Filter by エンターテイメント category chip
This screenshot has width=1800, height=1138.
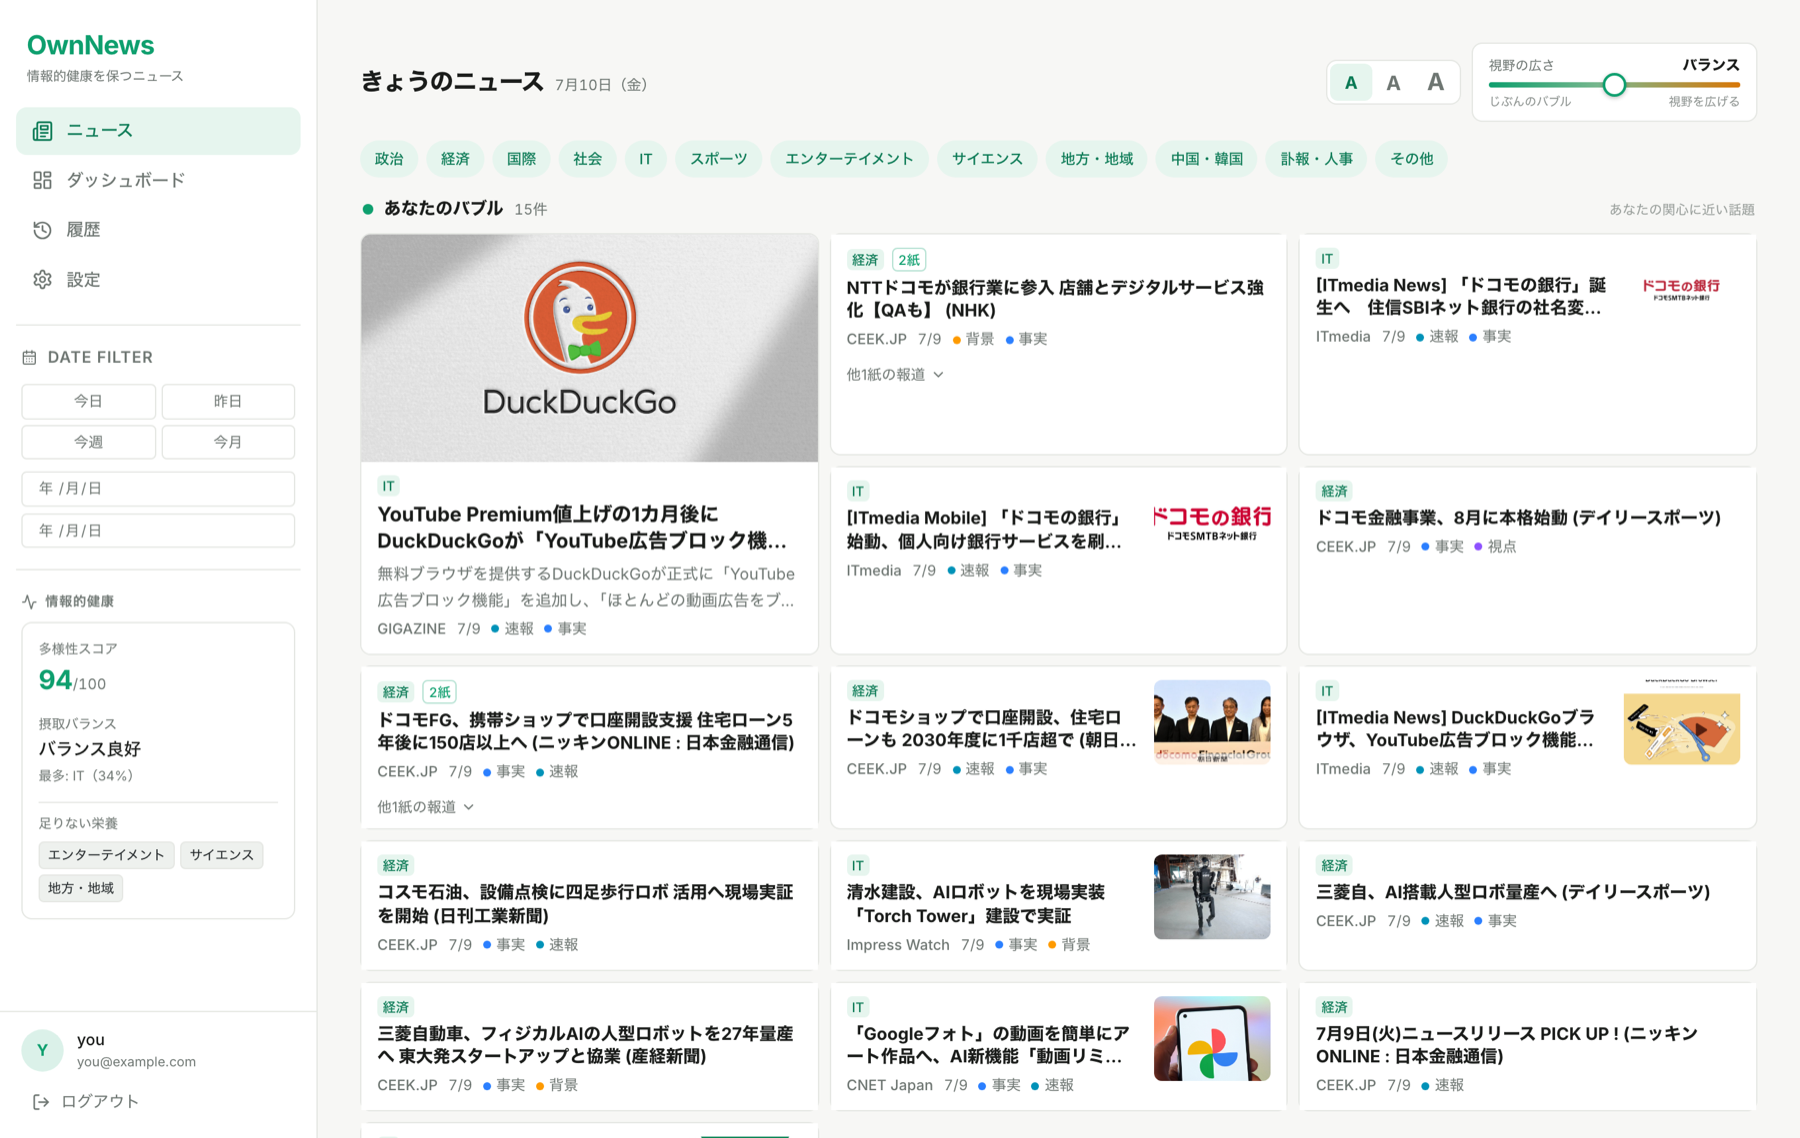[x=849, y=159]
